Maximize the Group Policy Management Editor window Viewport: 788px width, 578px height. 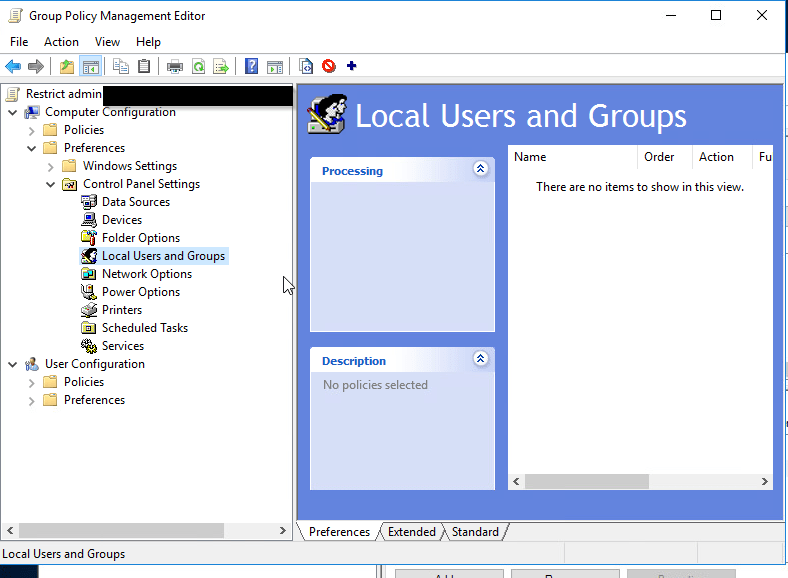[x=716, y=16]
